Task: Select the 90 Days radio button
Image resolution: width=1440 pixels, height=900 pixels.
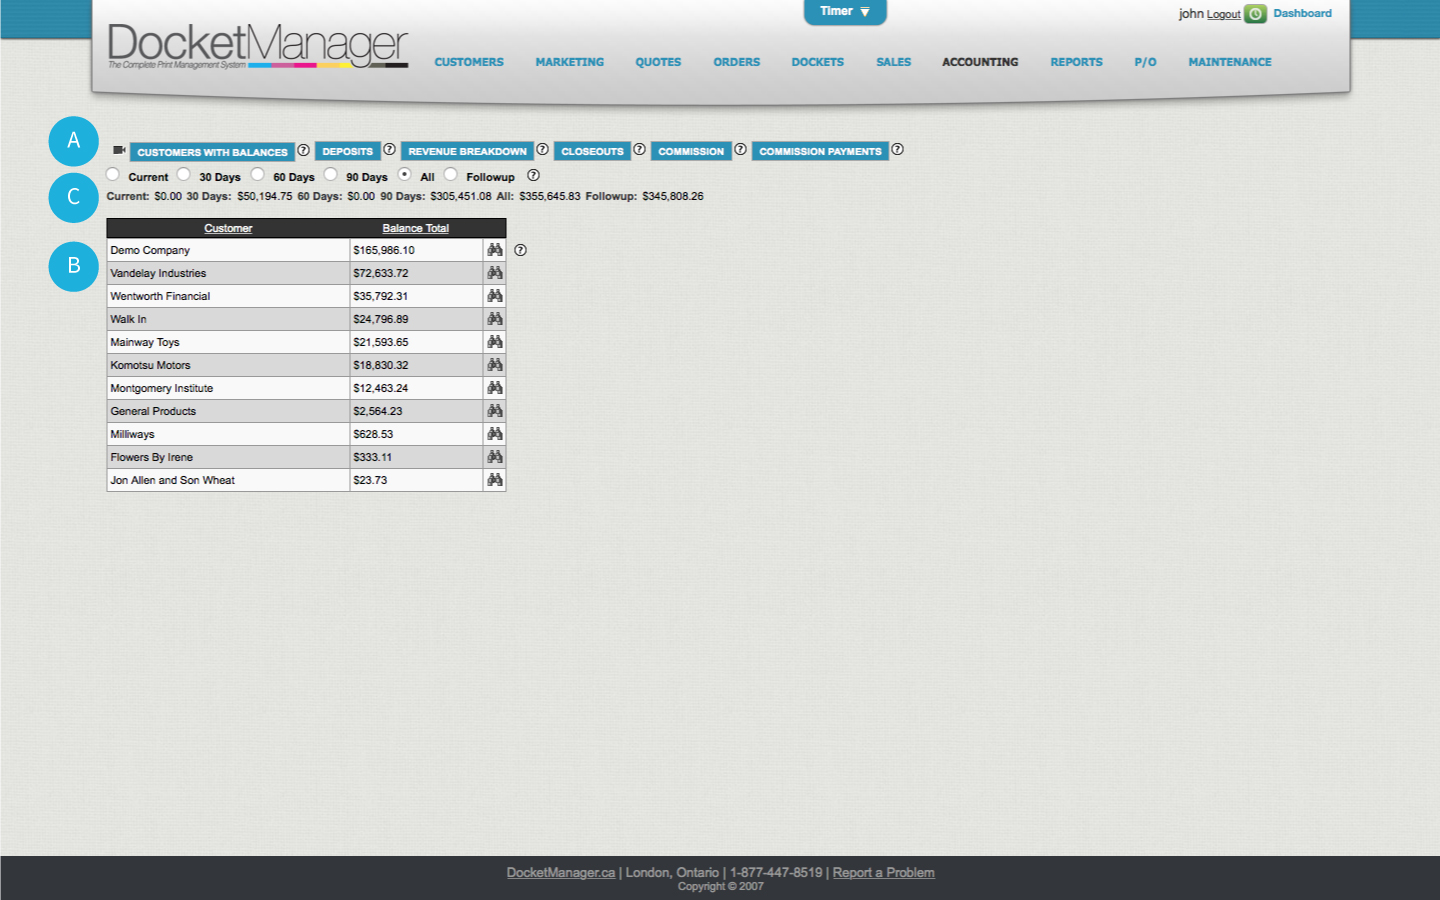Action: [330, 173]
